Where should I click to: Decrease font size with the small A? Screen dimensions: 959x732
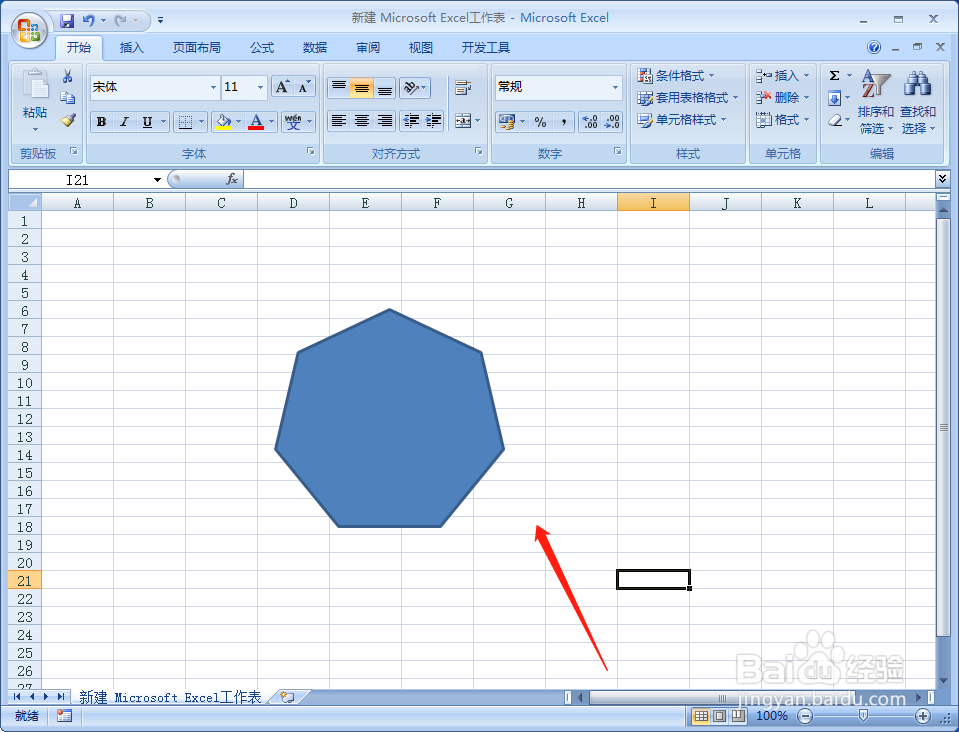tap(304, 87)
